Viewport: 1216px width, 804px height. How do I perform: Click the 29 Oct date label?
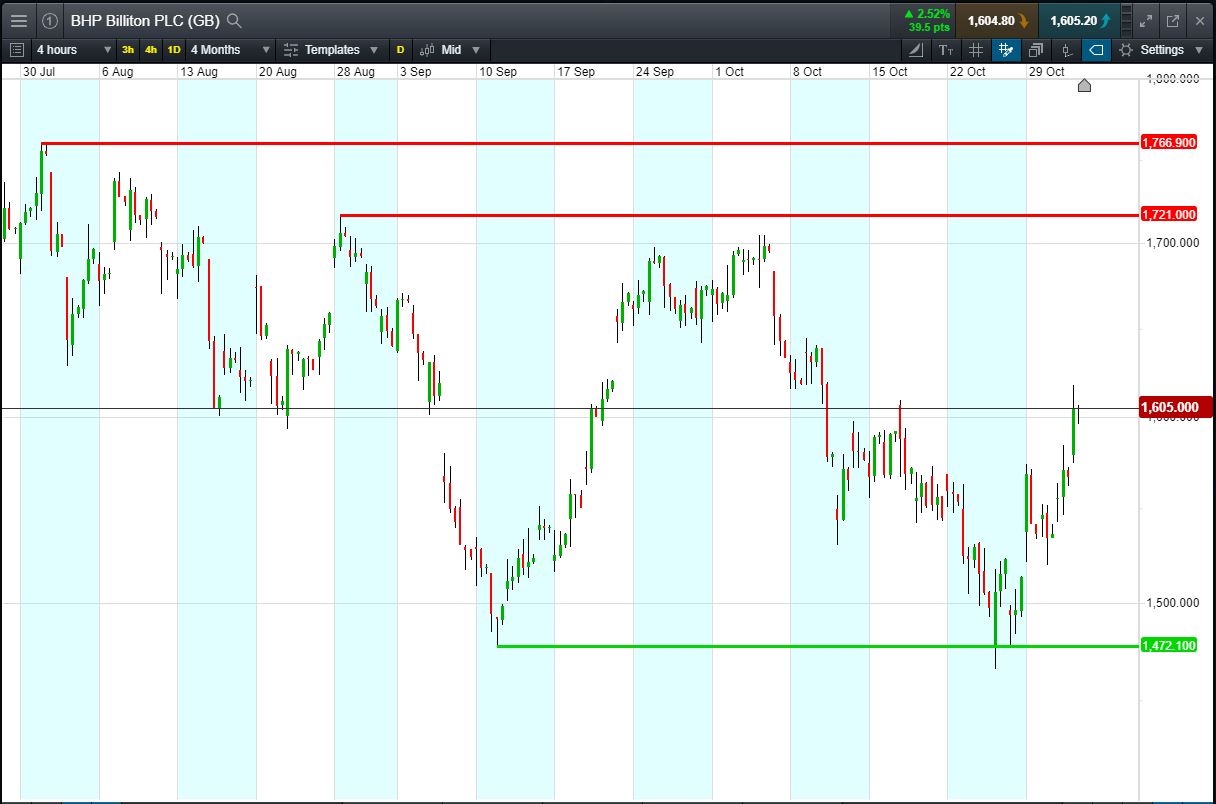[x=1047, y=72]
